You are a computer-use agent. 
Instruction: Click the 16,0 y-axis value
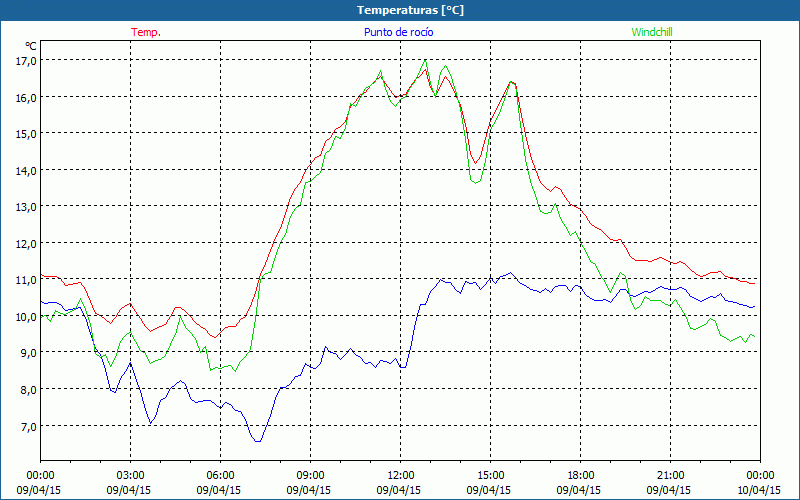point(26,97)
